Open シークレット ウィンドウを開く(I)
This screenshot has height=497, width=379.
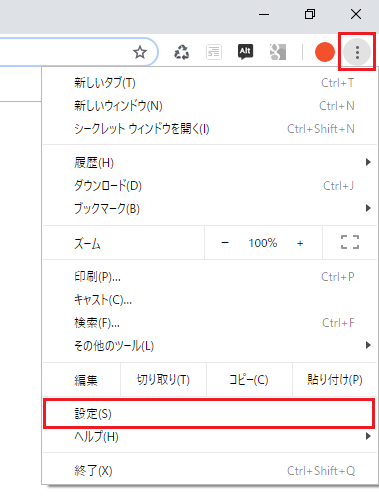(210, 129)
